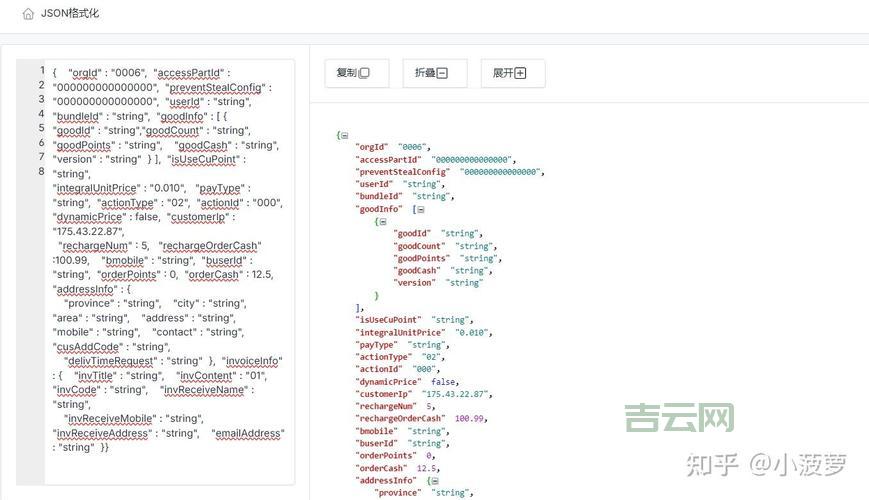Click line number 8 in editor gutter
Screen dimensions: 869x500
click(42, 171)
